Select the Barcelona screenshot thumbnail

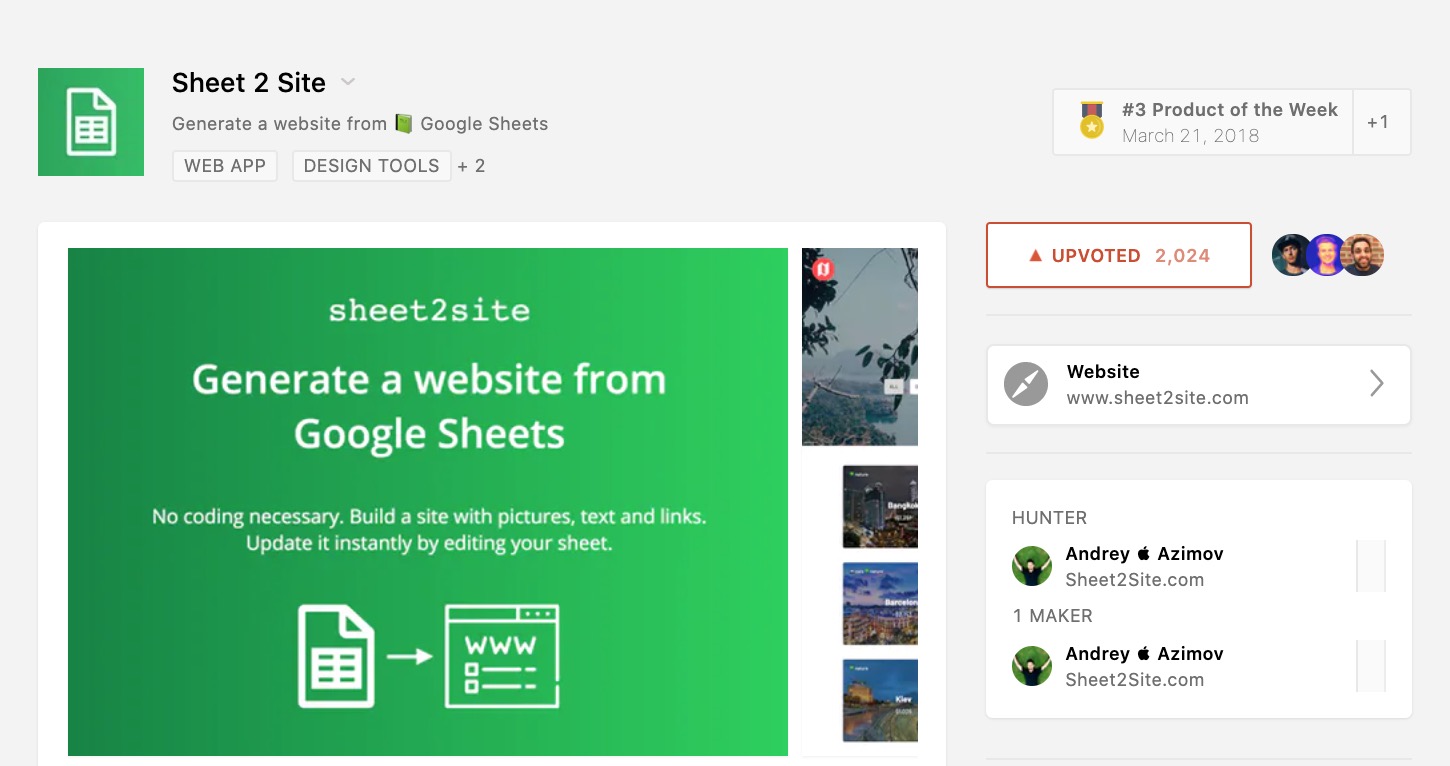(880, 604)
